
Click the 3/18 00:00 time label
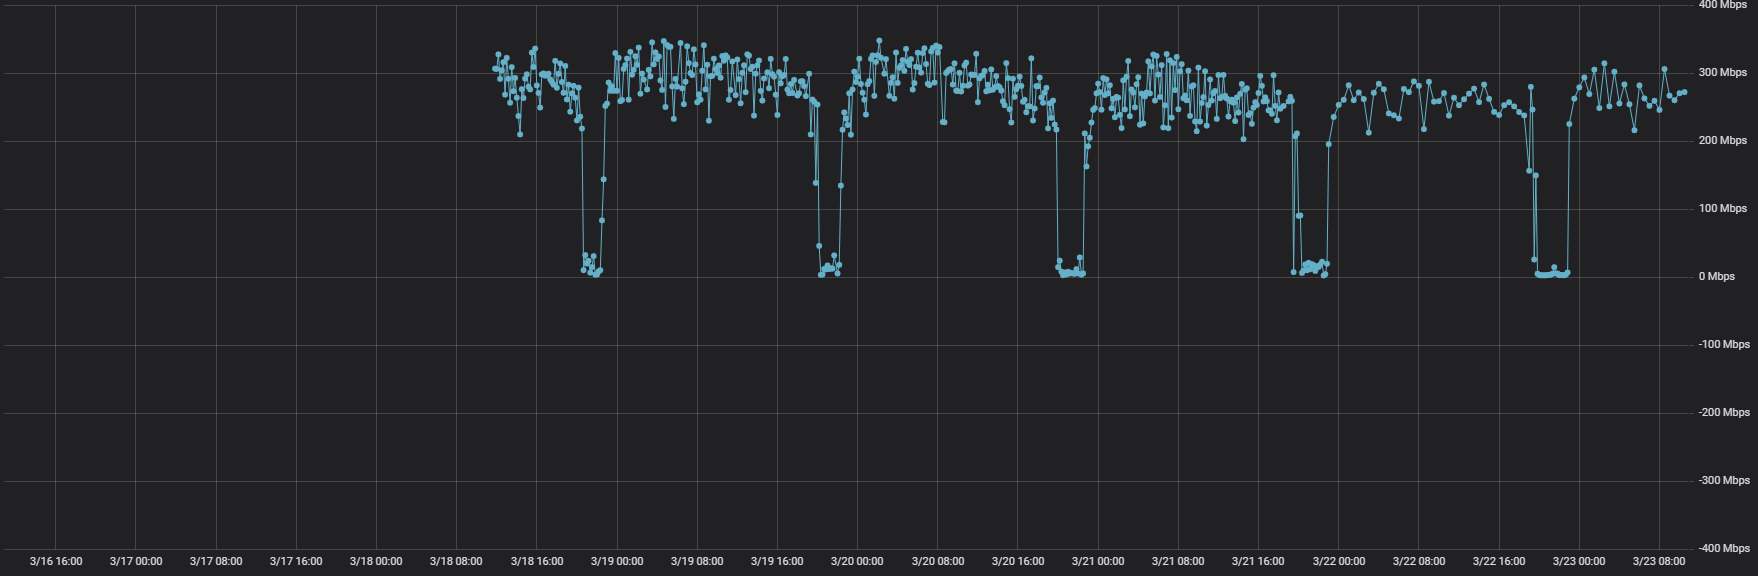[x=376, y=561]
